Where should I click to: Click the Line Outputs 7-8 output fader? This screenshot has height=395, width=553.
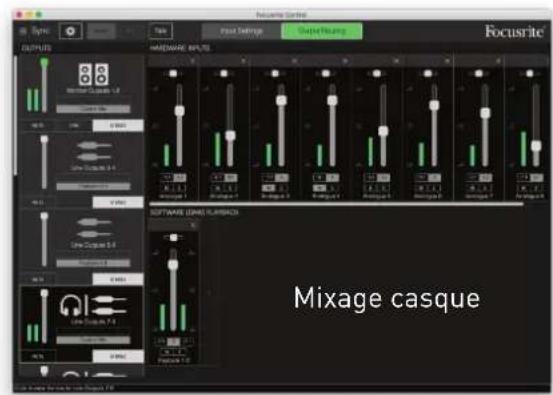point(44,316)
